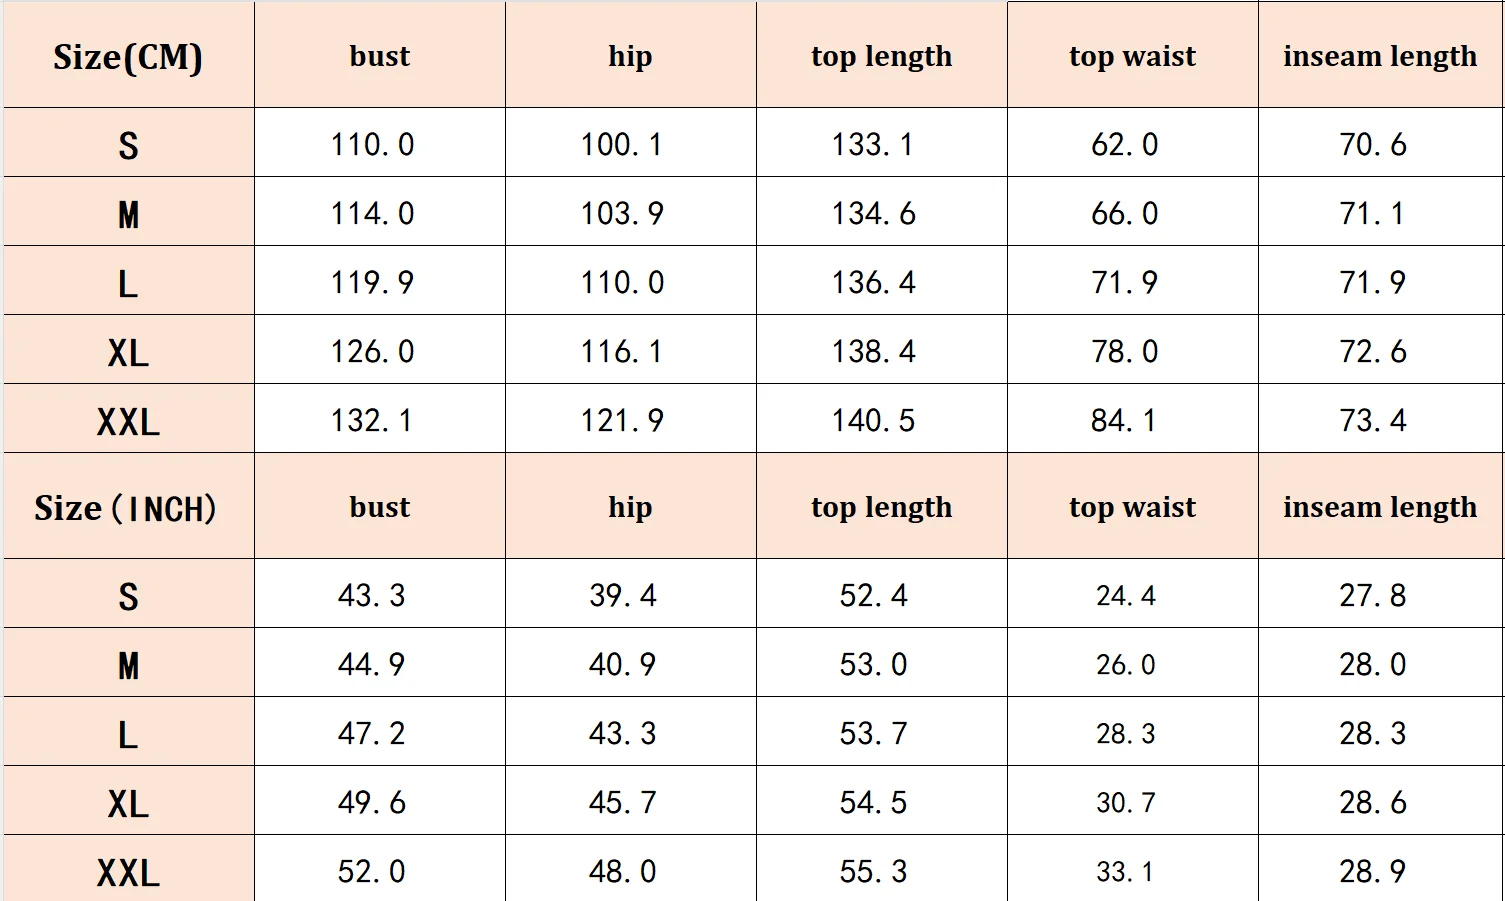Select the XL row label in INCH table
1505x901 pixels.
tap(128, 803)
